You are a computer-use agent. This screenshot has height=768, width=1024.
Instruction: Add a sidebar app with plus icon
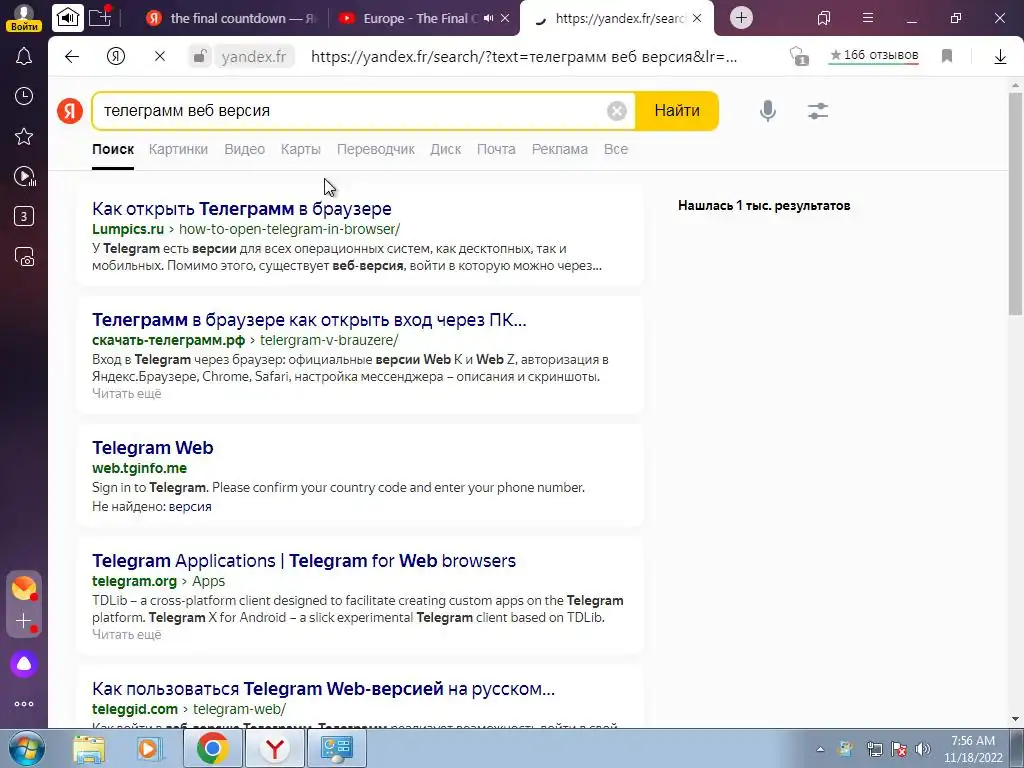tap(24, 620)
